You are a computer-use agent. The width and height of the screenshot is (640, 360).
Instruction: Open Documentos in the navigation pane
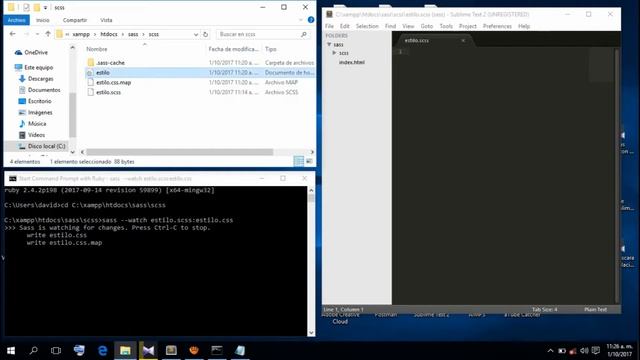tap(44, 90)
